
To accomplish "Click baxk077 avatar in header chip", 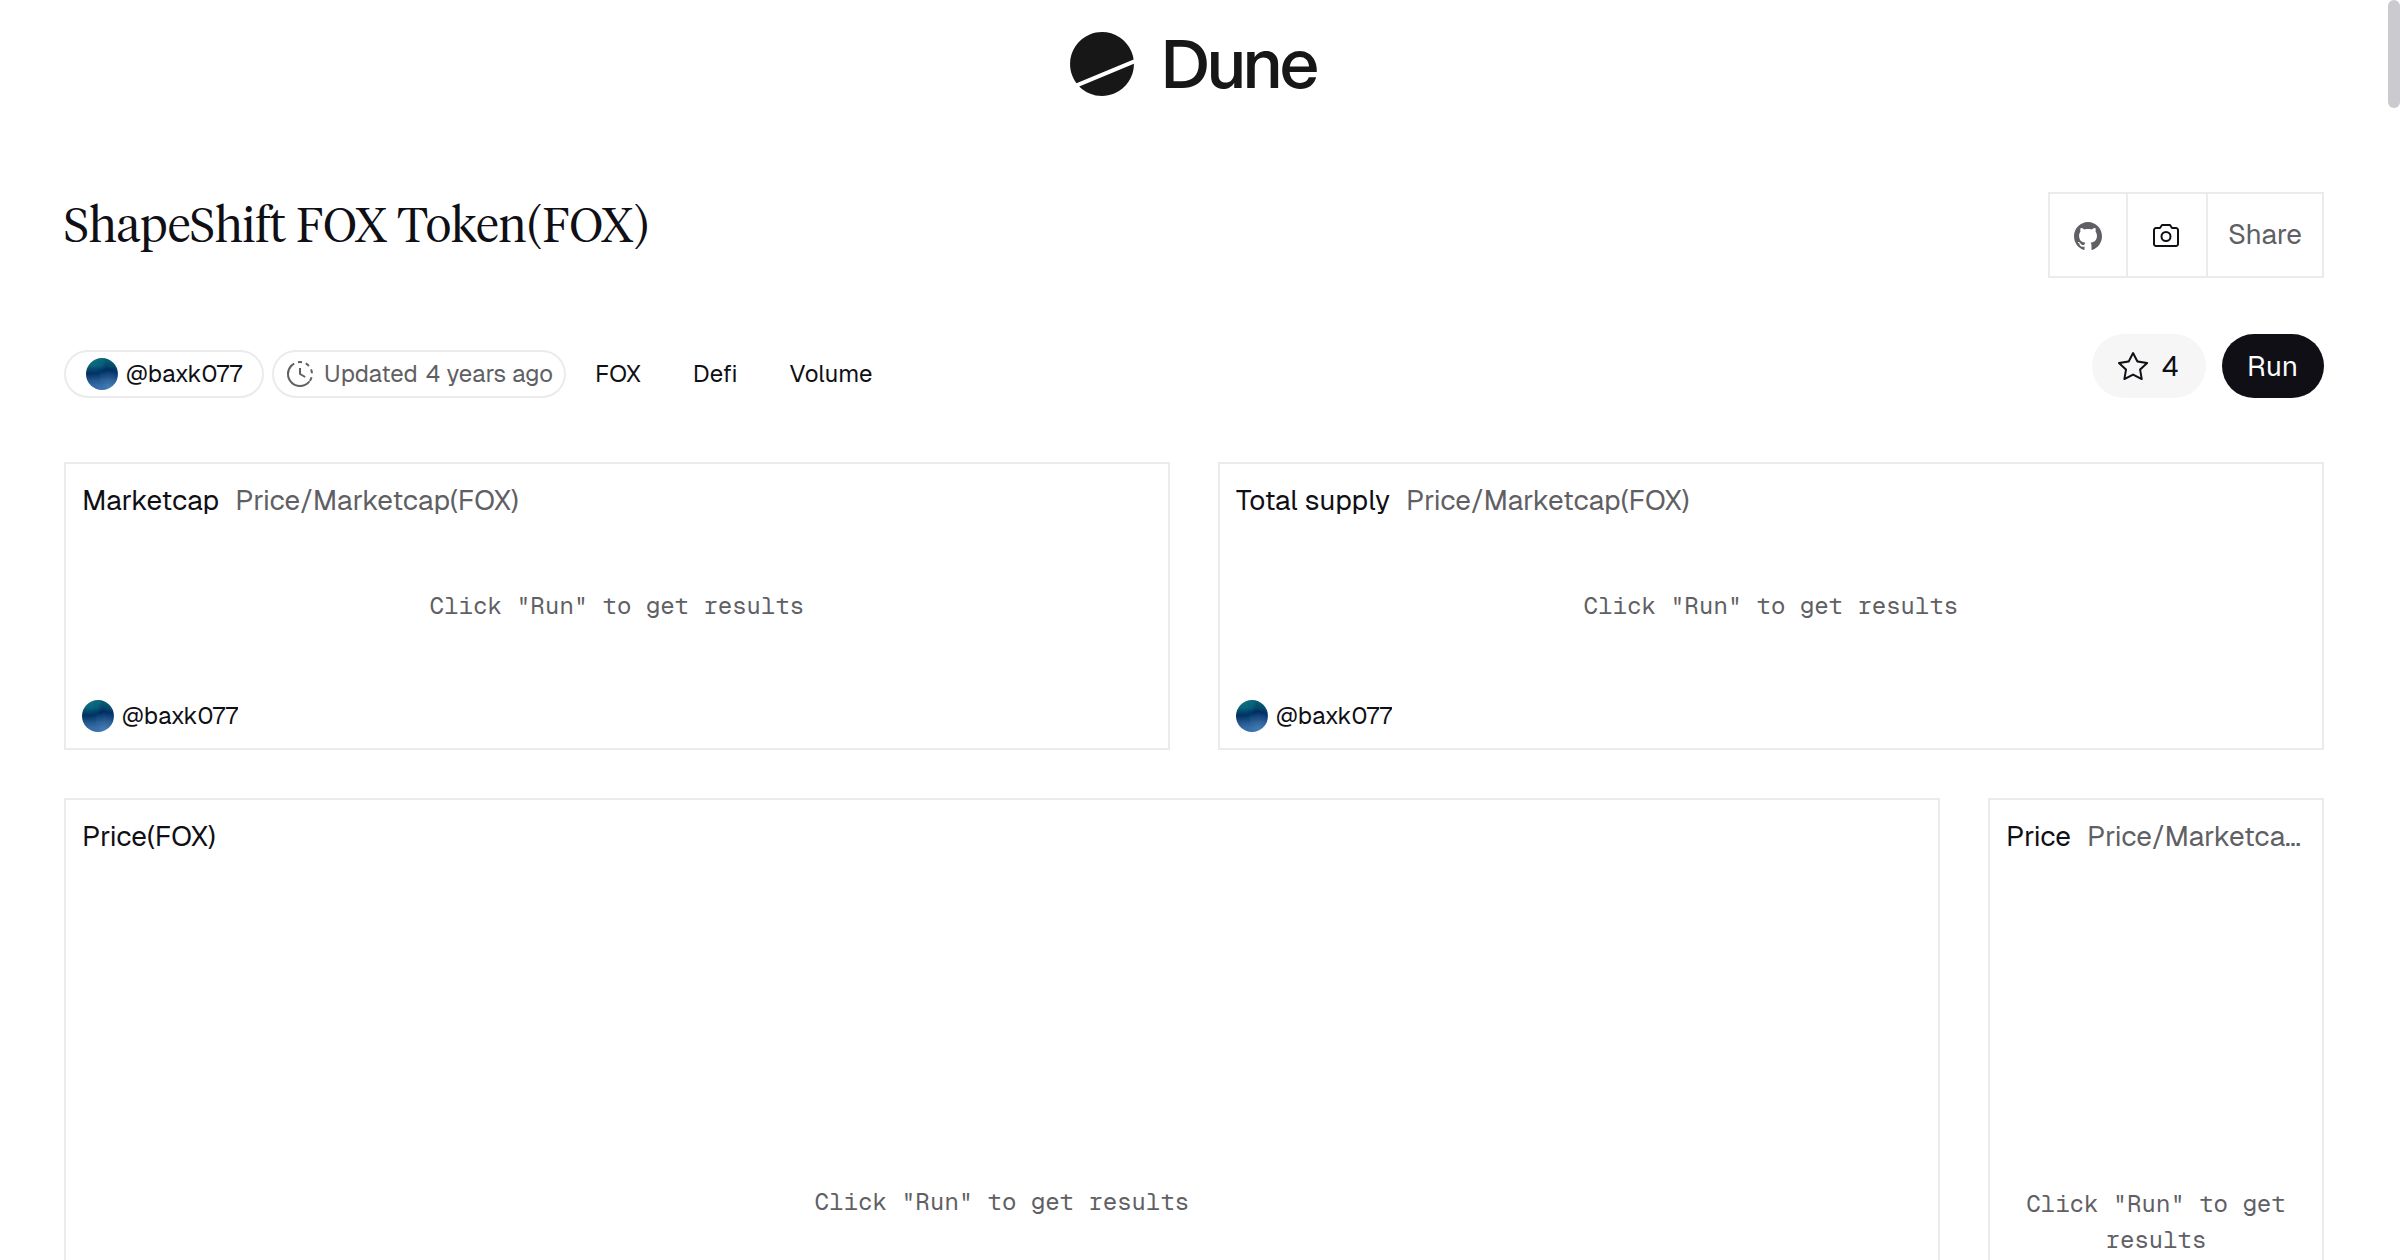I will tap(102, 374).
